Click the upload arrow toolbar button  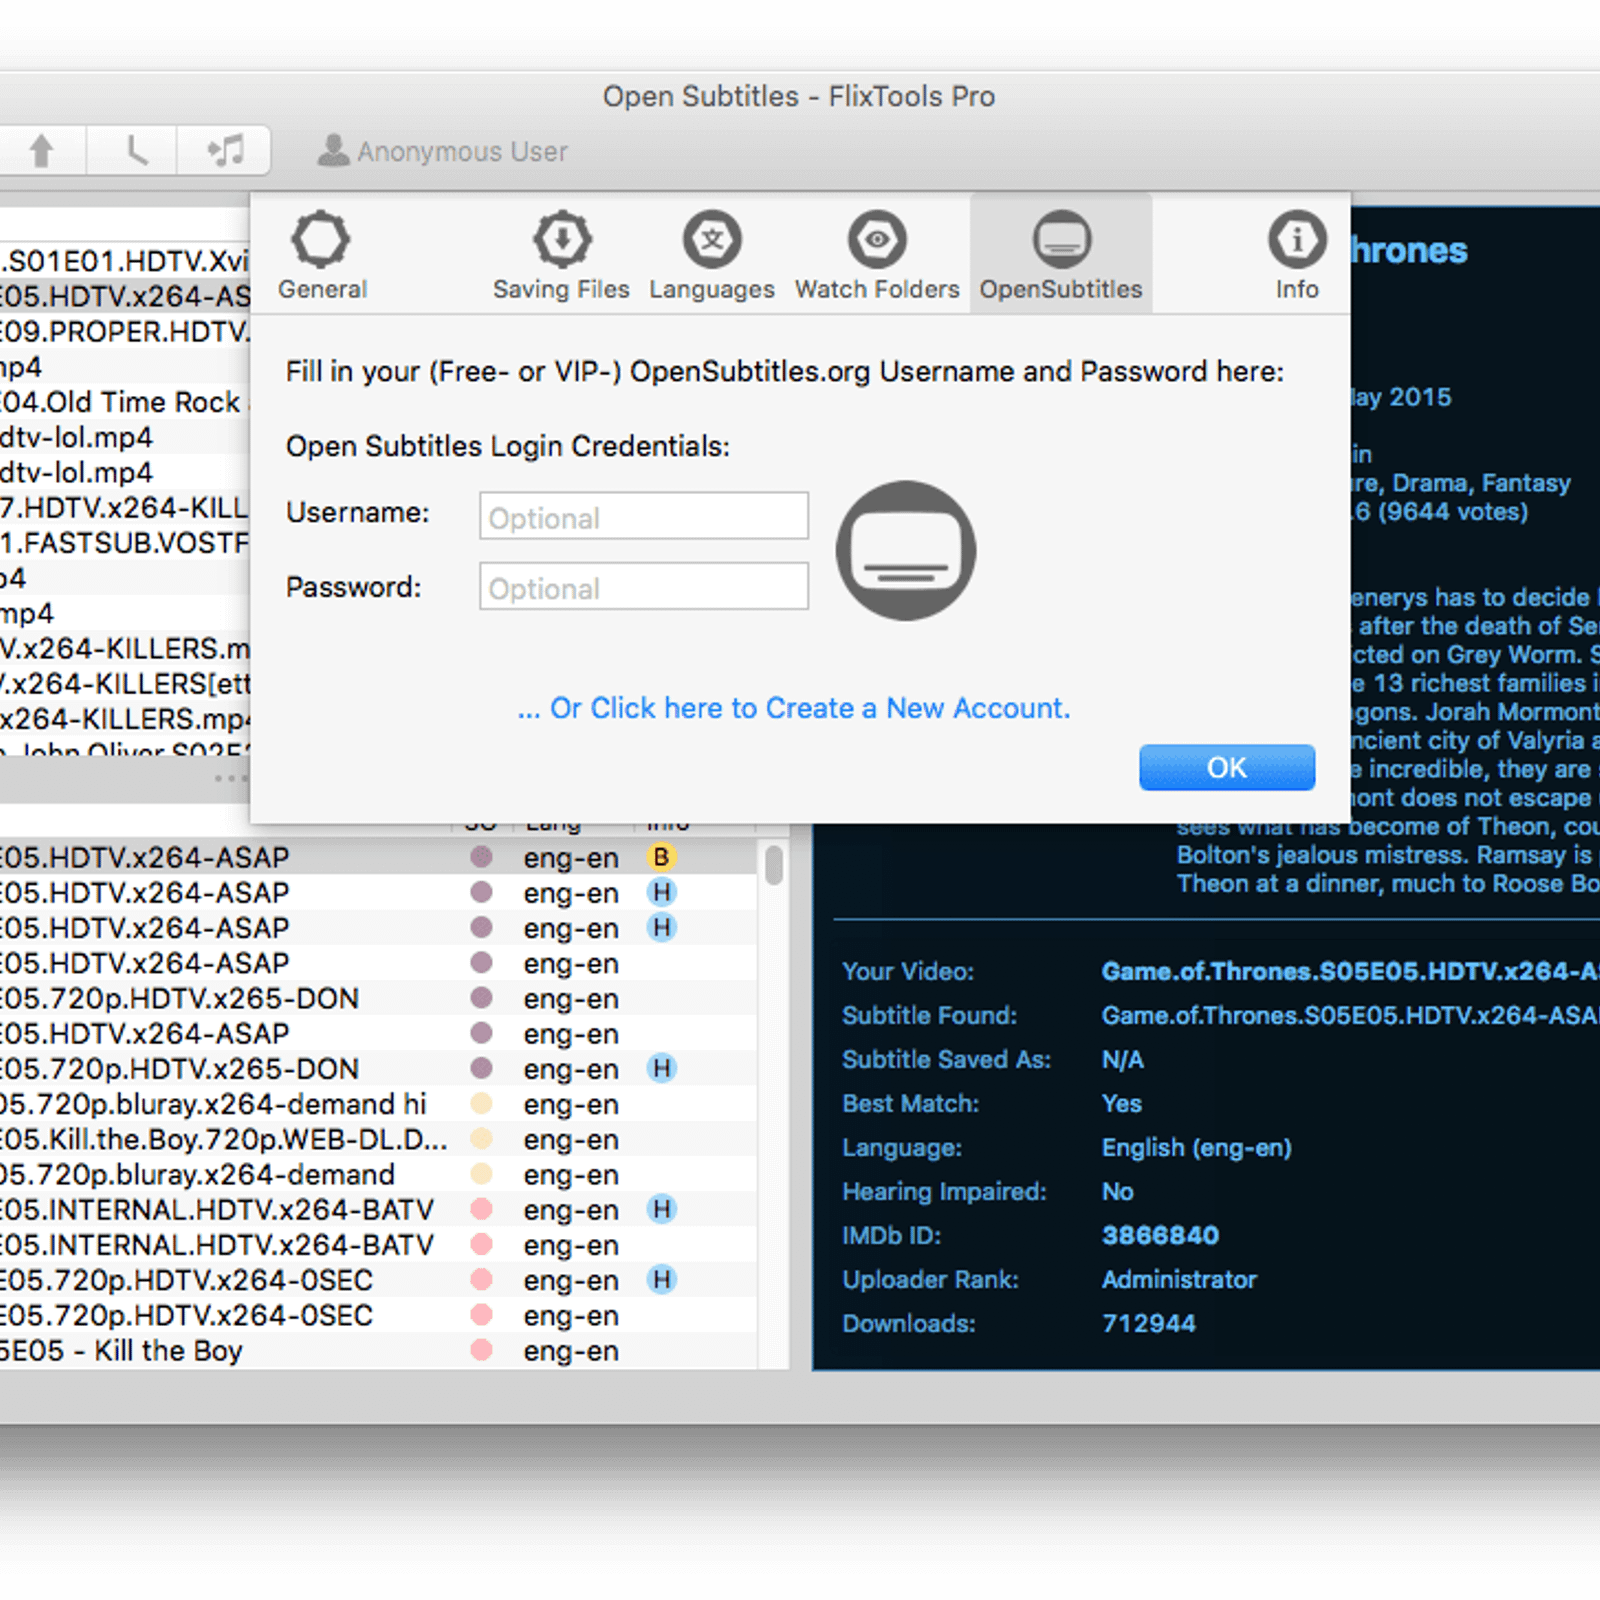click(41, 150)
